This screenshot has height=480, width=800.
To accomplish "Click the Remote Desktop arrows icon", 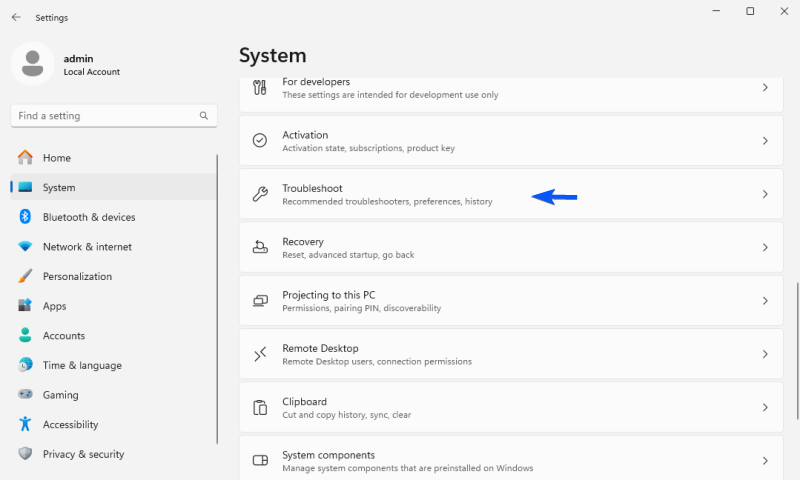I will pos(260,354).
